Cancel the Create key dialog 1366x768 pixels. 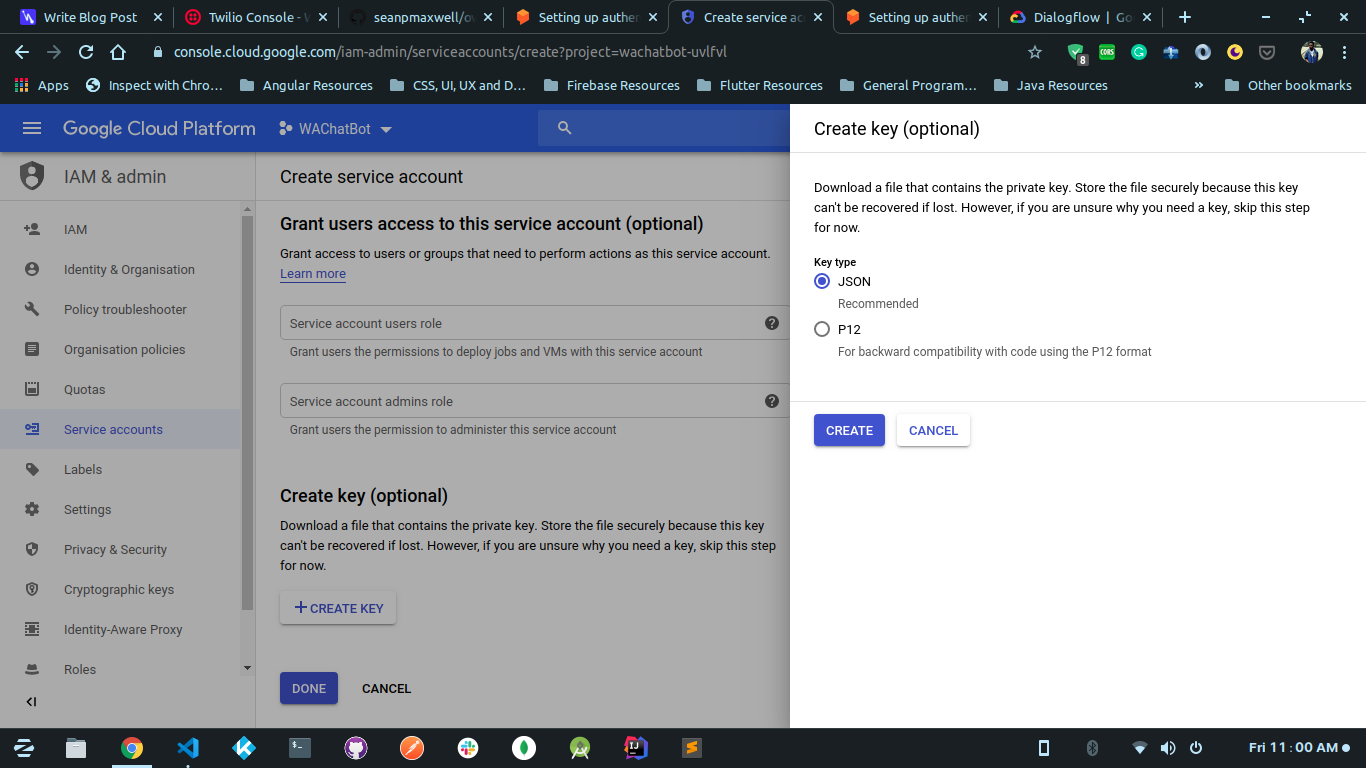pos(933,430)
